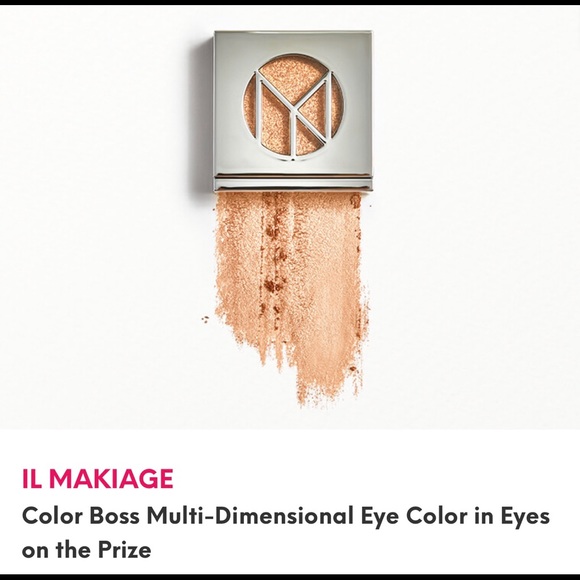Viewport: 580px width, 580px height.
Task: Click the letter M strokes in compact logo
Action: (x=294, y=113)
